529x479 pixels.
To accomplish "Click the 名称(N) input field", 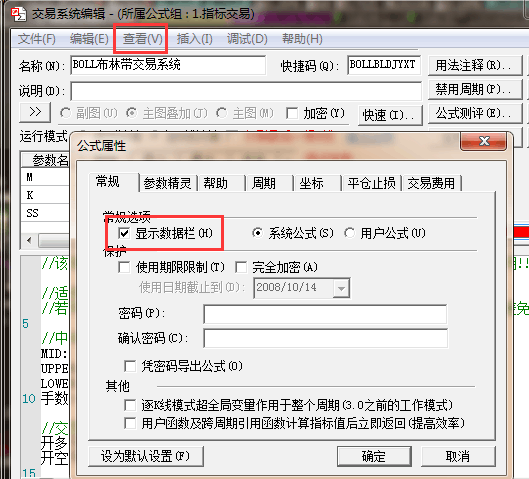I will coord(168,65).
